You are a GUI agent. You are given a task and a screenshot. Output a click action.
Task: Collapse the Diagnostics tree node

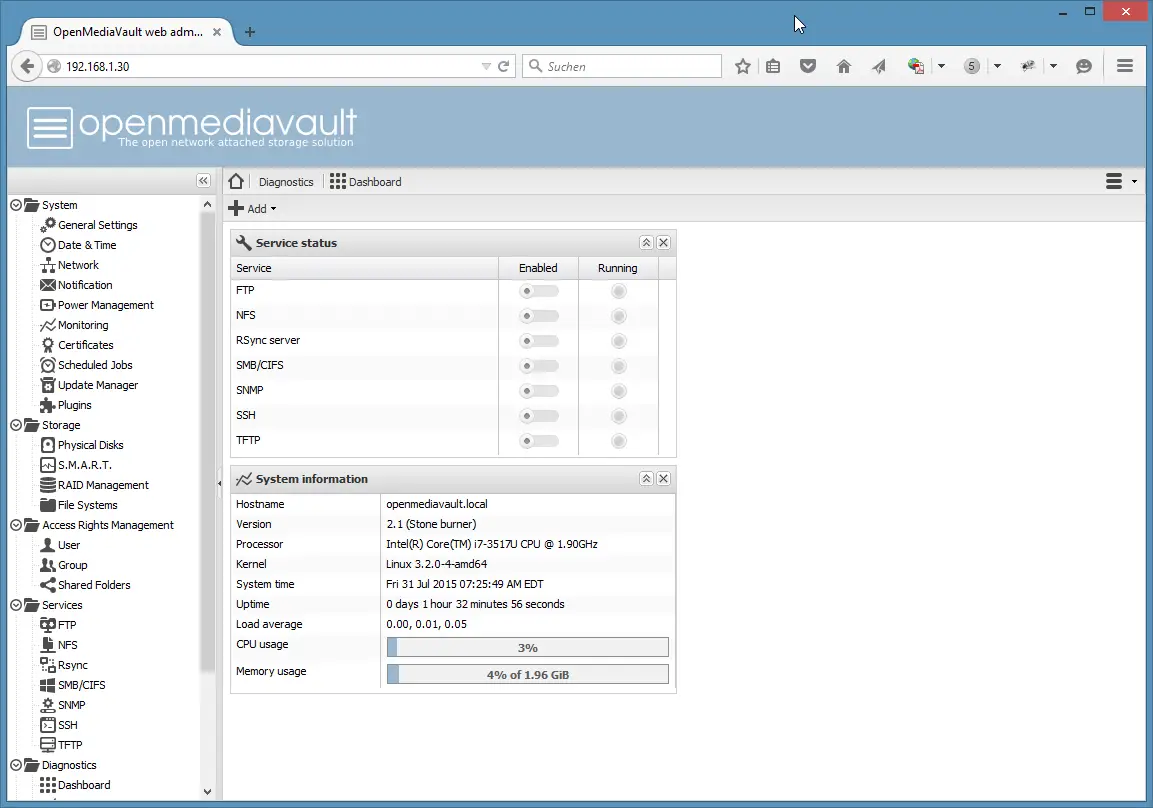[16, 765]
